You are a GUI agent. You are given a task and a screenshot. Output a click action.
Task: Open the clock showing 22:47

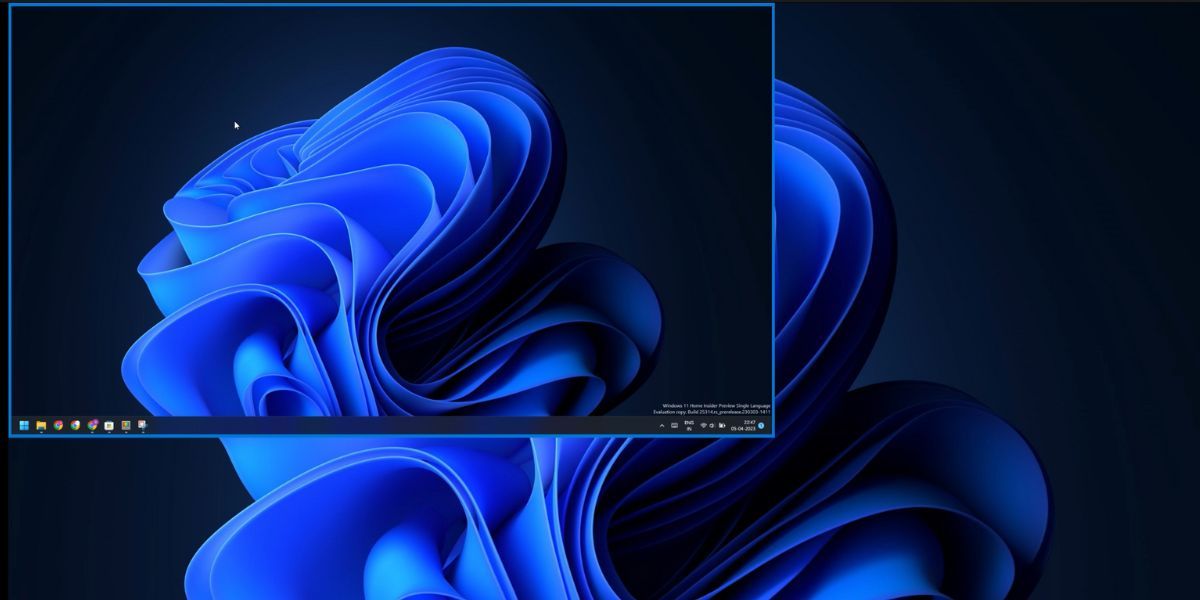tap(743, 425)
